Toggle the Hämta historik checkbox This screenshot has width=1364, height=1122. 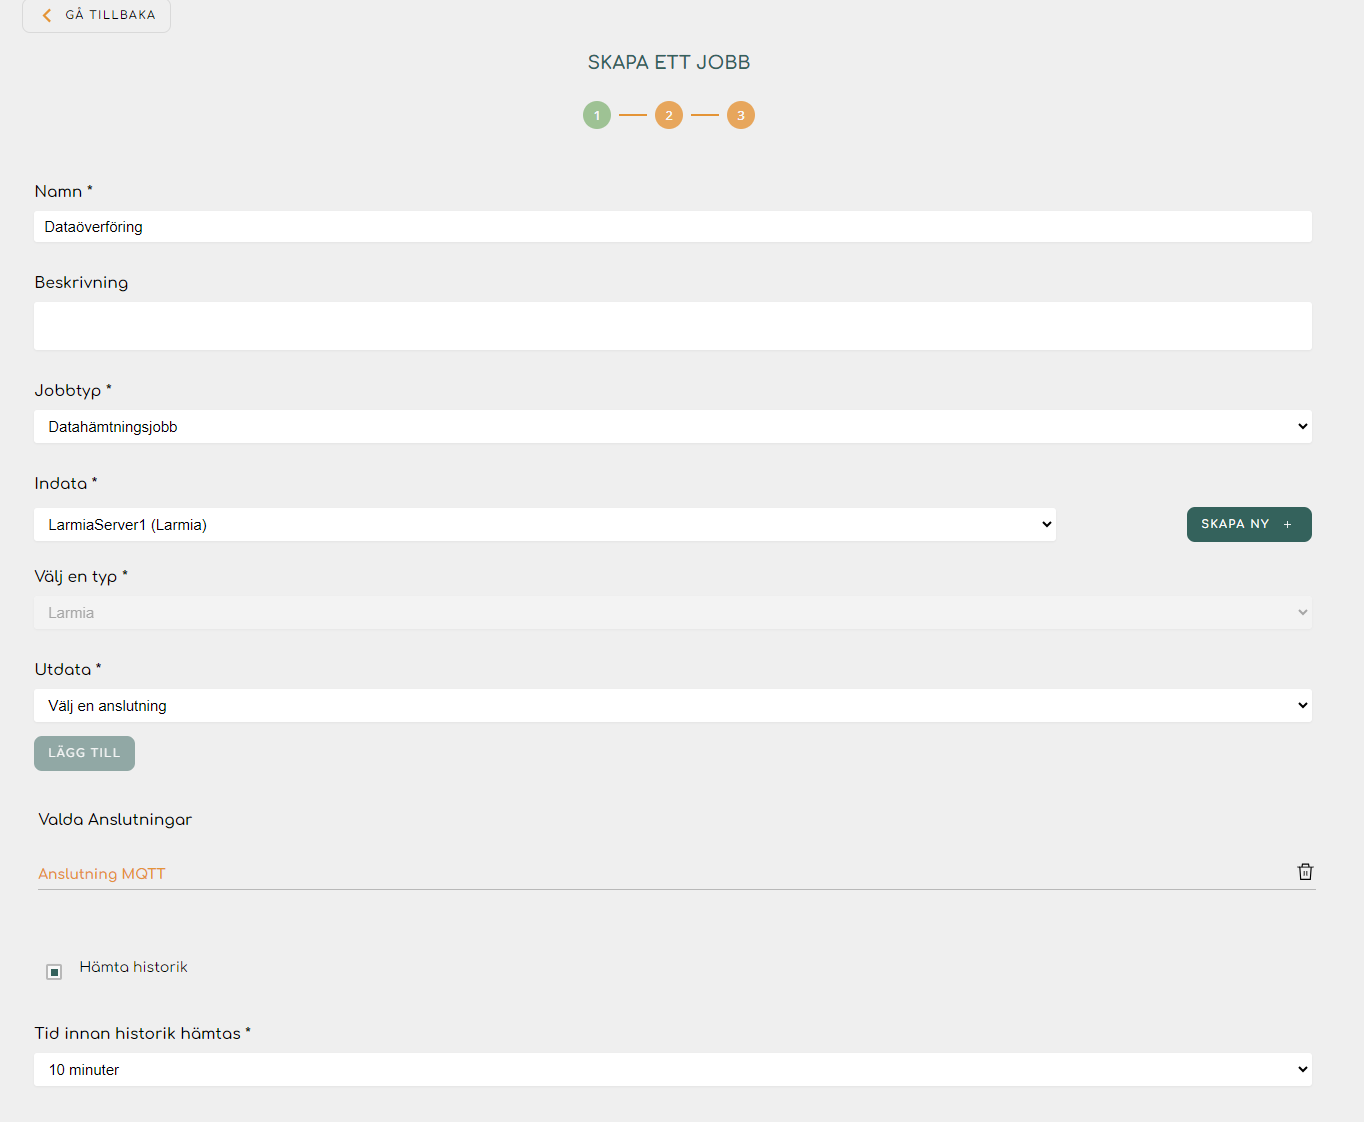pyautogui.click(x=54, y=972)
